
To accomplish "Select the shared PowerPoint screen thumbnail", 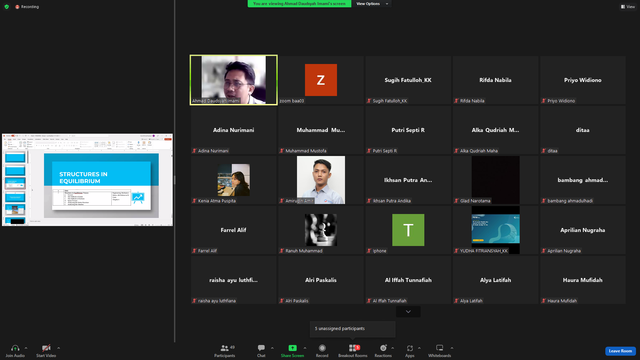I will pos(87,180).
